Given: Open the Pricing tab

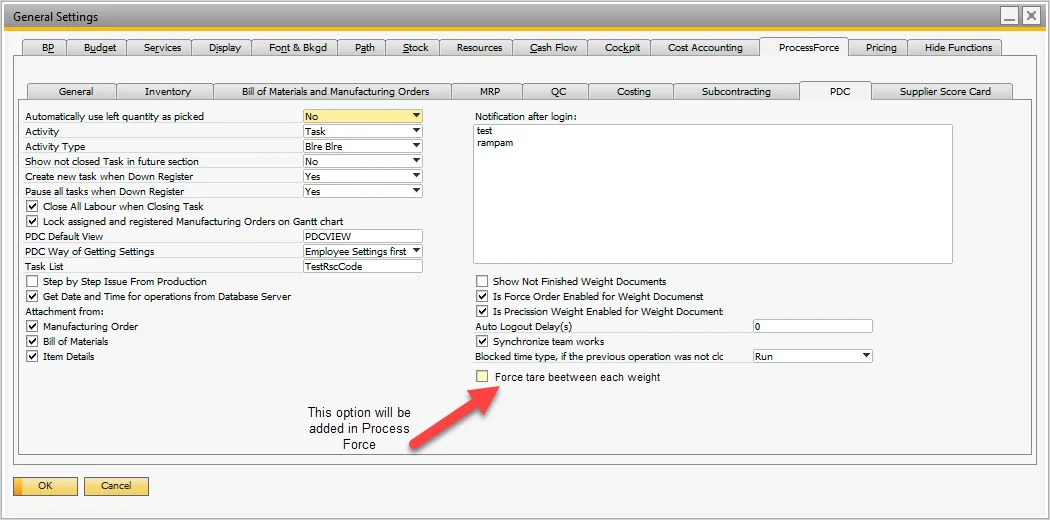Looking at the screenshot, I should 881,48.
